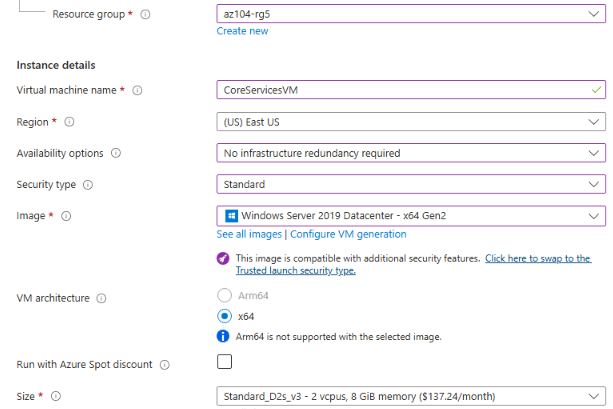Select the x64 architecture radio button
613x409 pixels.
coord(225,315)
